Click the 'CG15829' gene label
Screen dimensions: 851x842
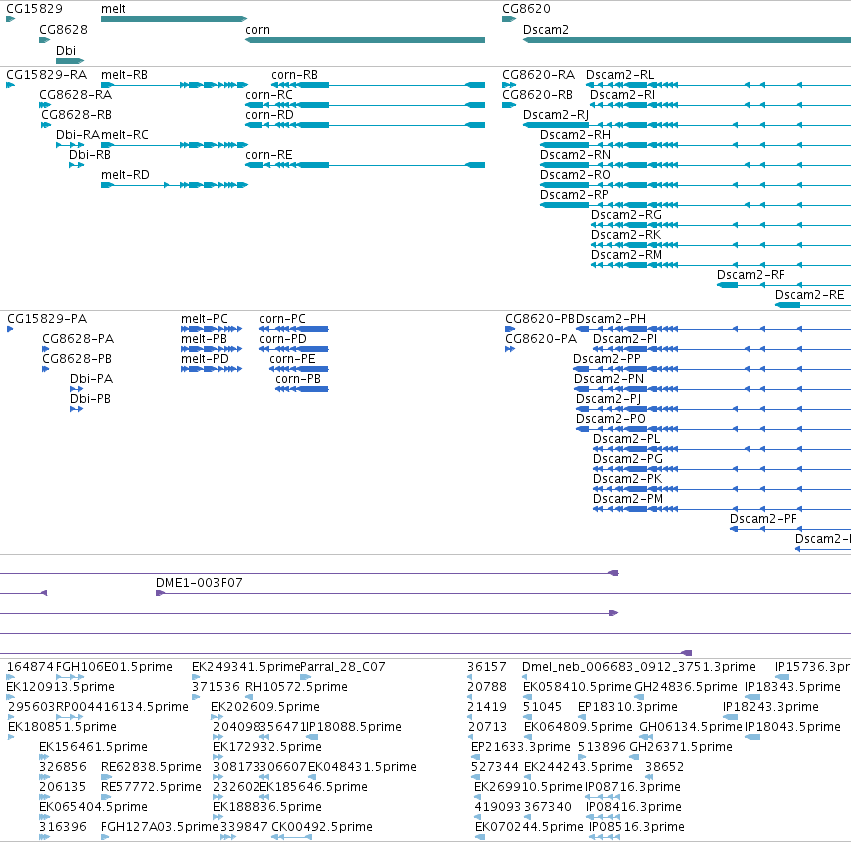tap(34, 9)
